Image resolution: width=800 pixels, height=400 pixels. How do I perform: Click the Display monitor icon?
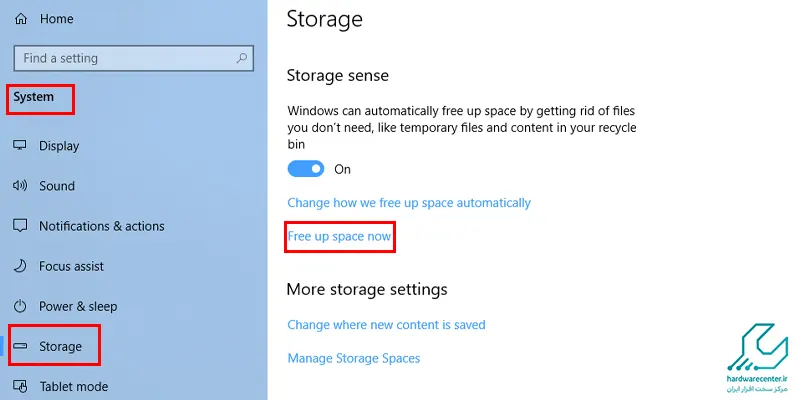(20, 145)
